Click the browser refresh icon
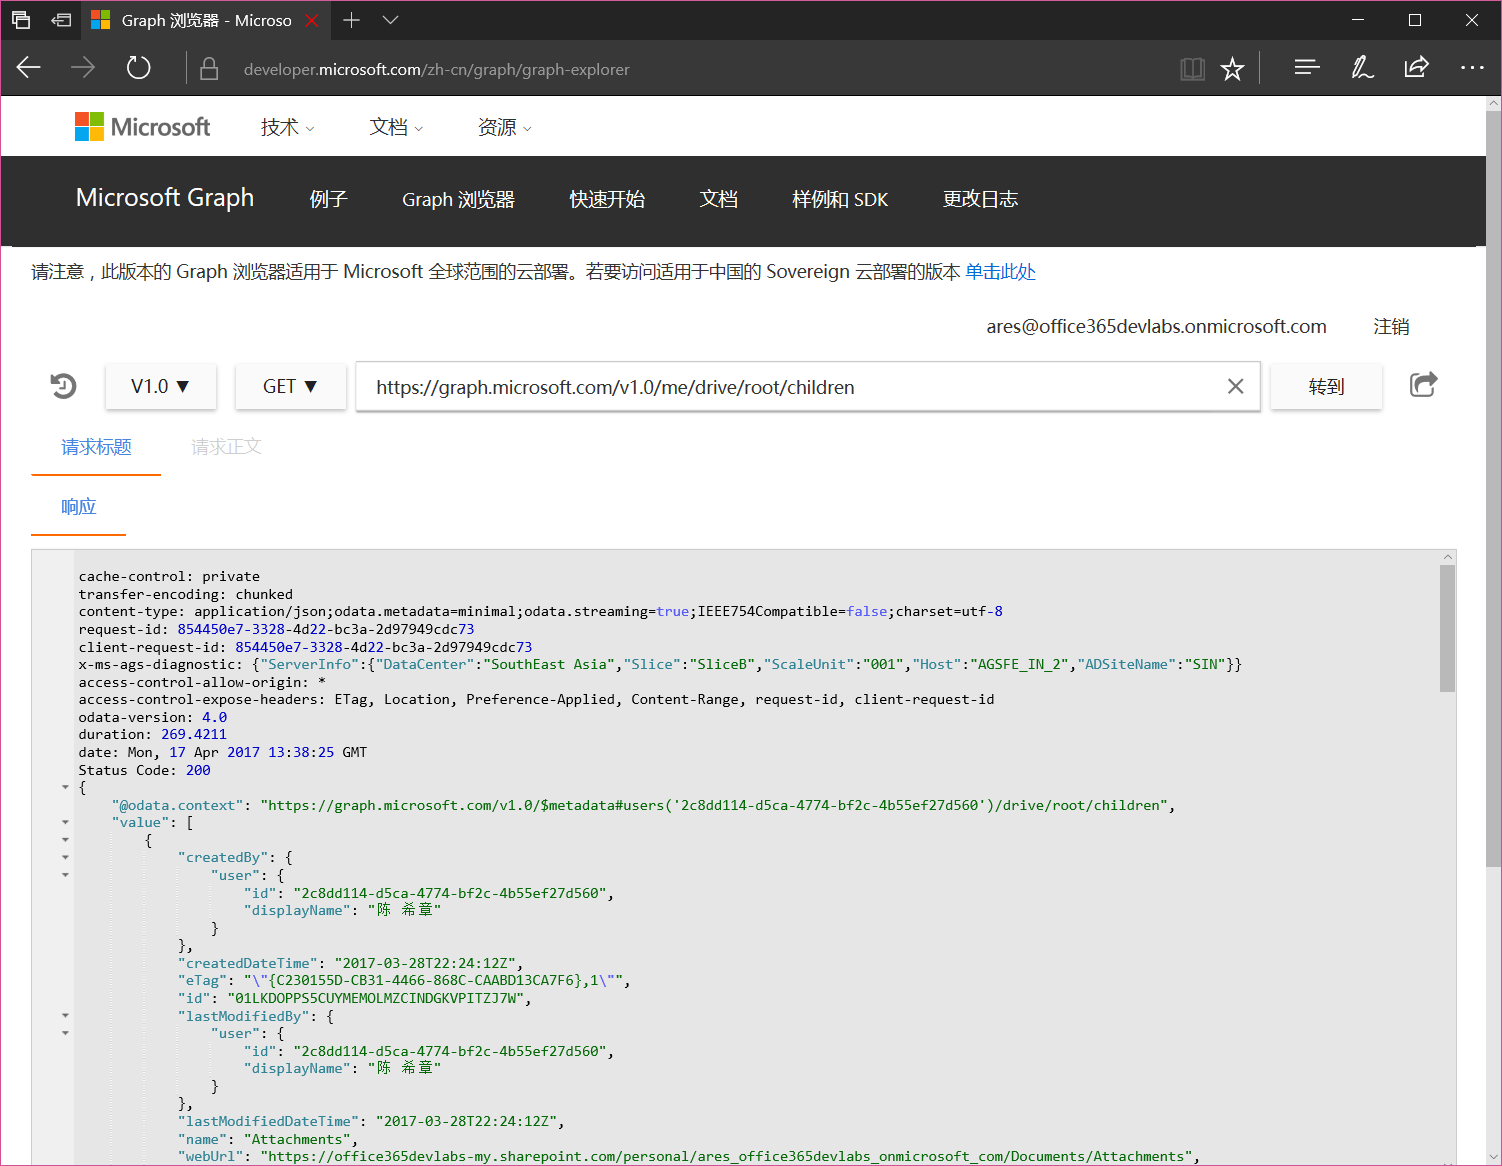The image size is (1502, 1166). pos(138,68)
